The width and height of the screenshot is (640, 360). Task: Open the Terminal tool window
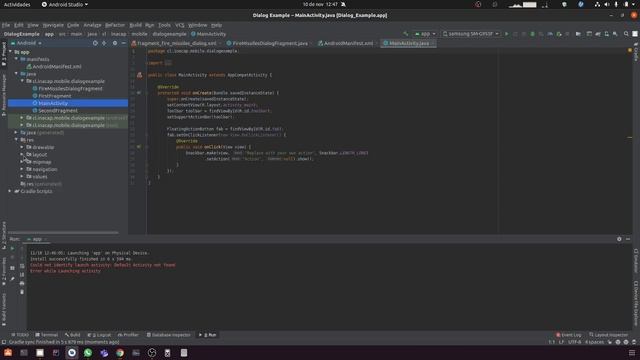coord(47,335)
